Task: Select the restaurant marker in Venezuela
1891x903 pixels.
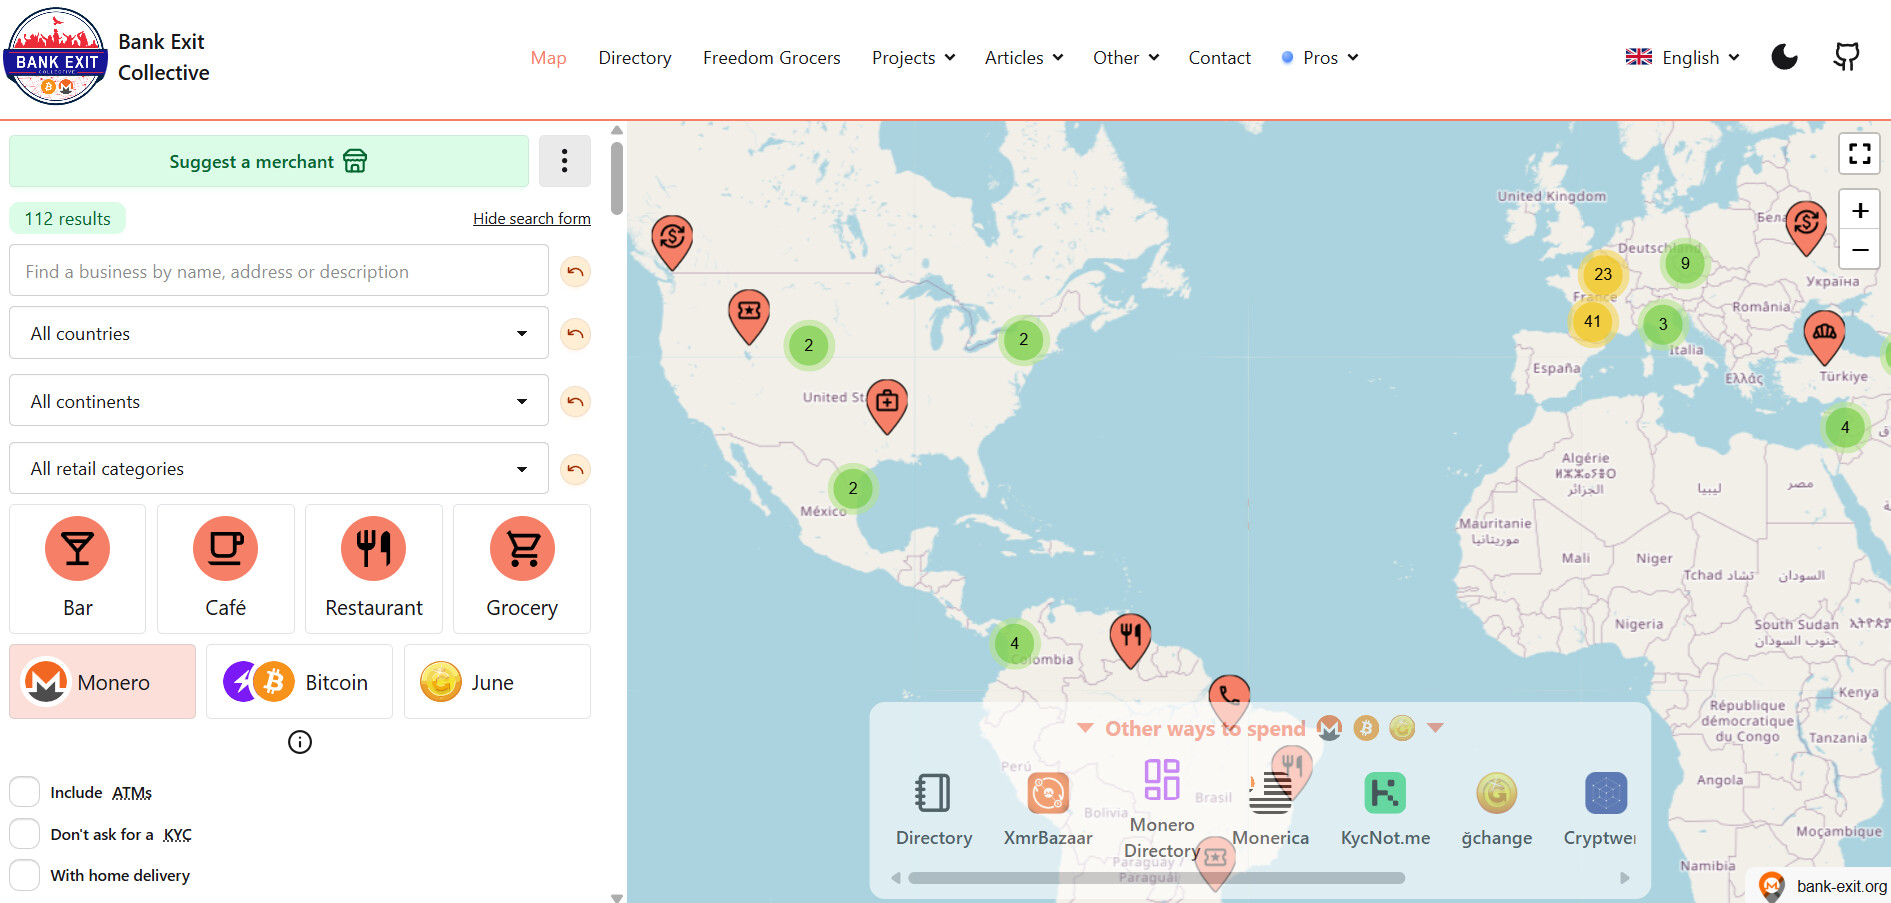Action: click(1130, 640)
